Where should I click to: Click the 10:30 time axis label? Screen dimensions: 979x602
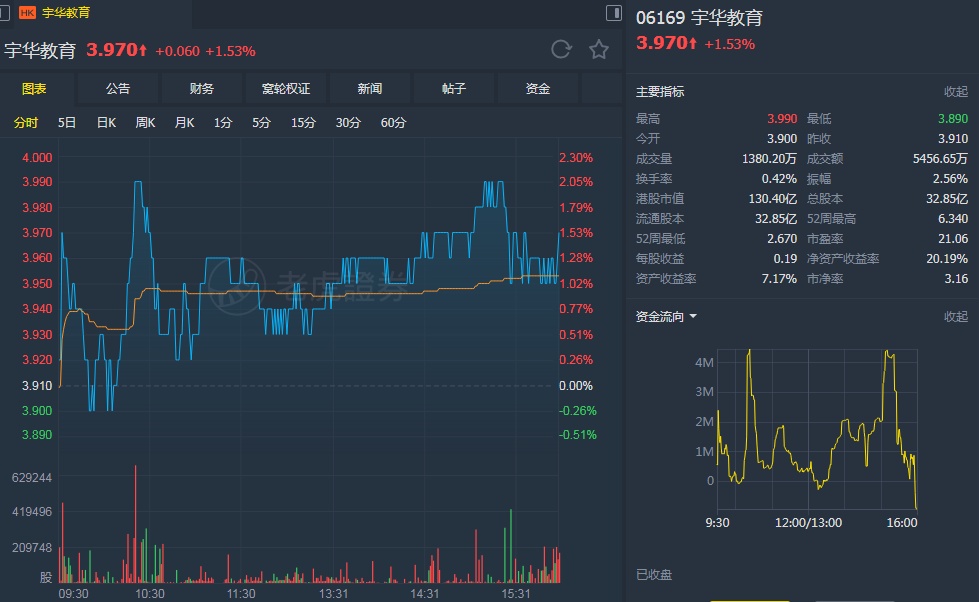coord(150,593)
